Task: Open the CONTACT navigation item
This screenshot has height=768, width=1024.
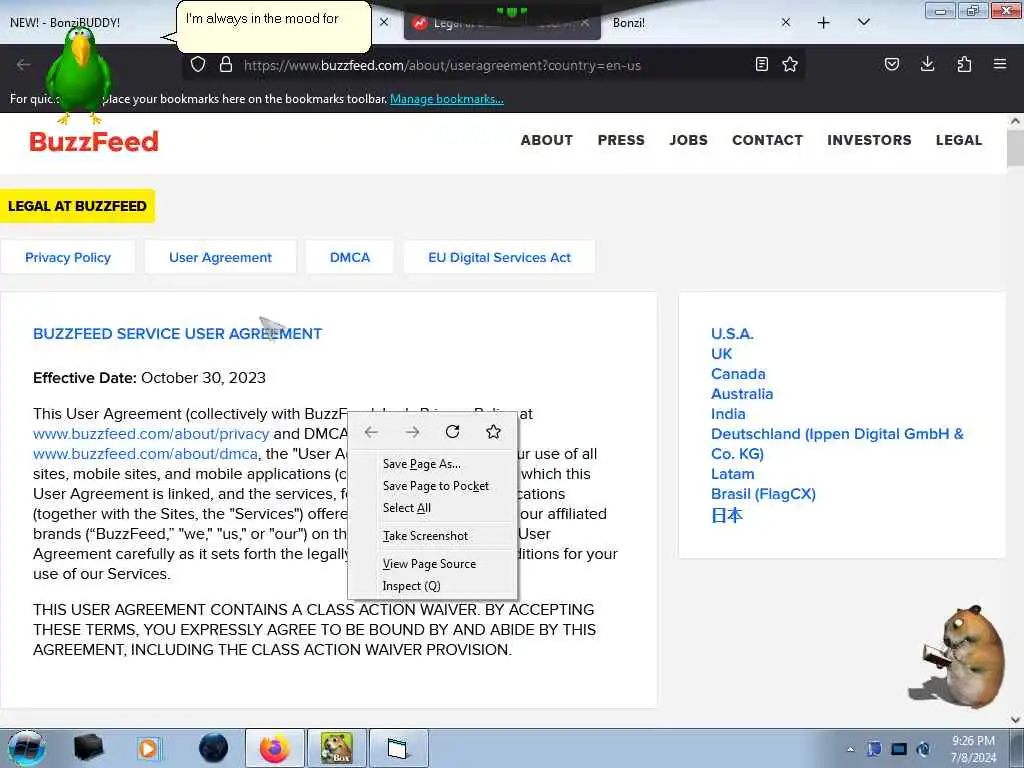Action: coord(767,140)
